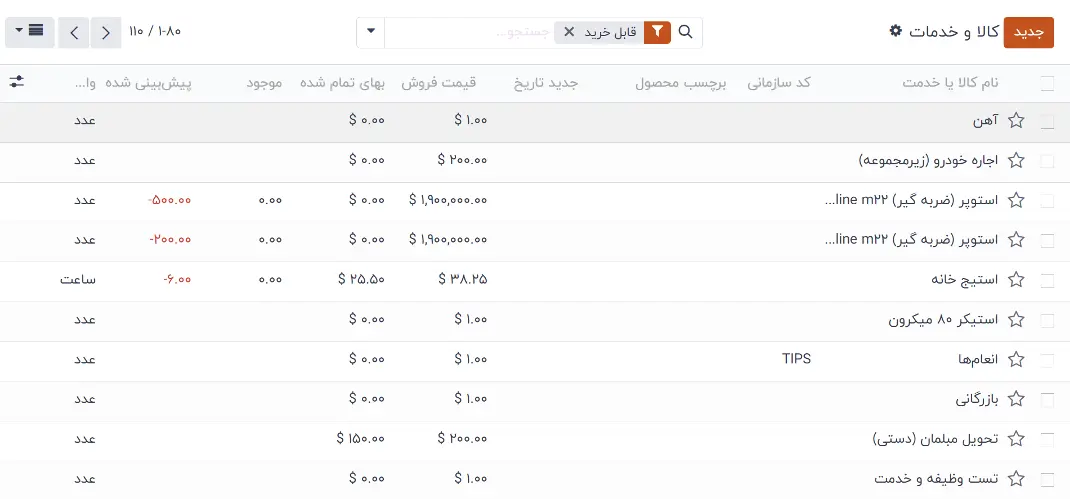Favorite the استوپر row with -۵۰۰.۰۰ forecast
Image resolution: width=1070 pixels, height=499 pixels.
click(x=1016, y=200)
